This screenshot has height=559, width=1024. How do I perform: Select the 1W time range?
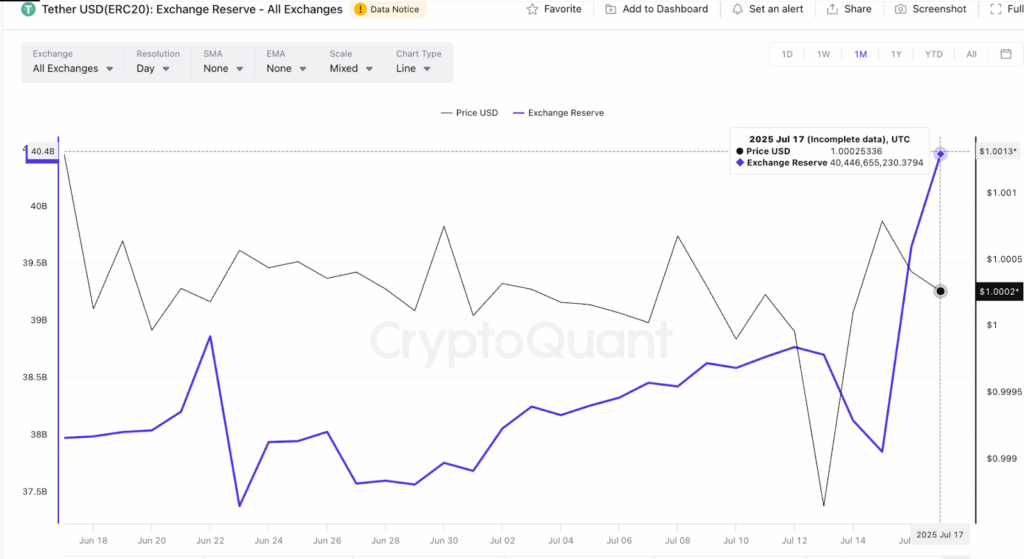pyautogui.click(x=824, y=54)
